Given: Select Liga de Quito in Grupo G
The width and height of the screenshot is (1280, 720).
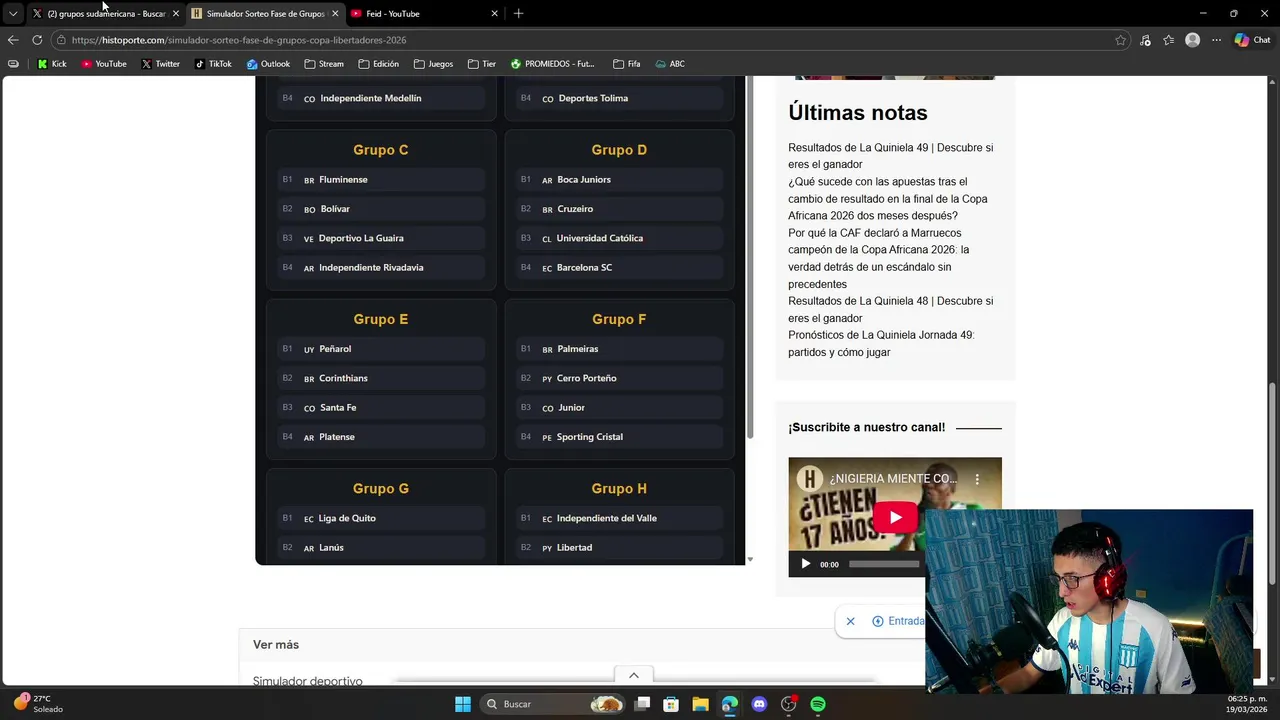Looking at the screenshot, I should [381, 518].
